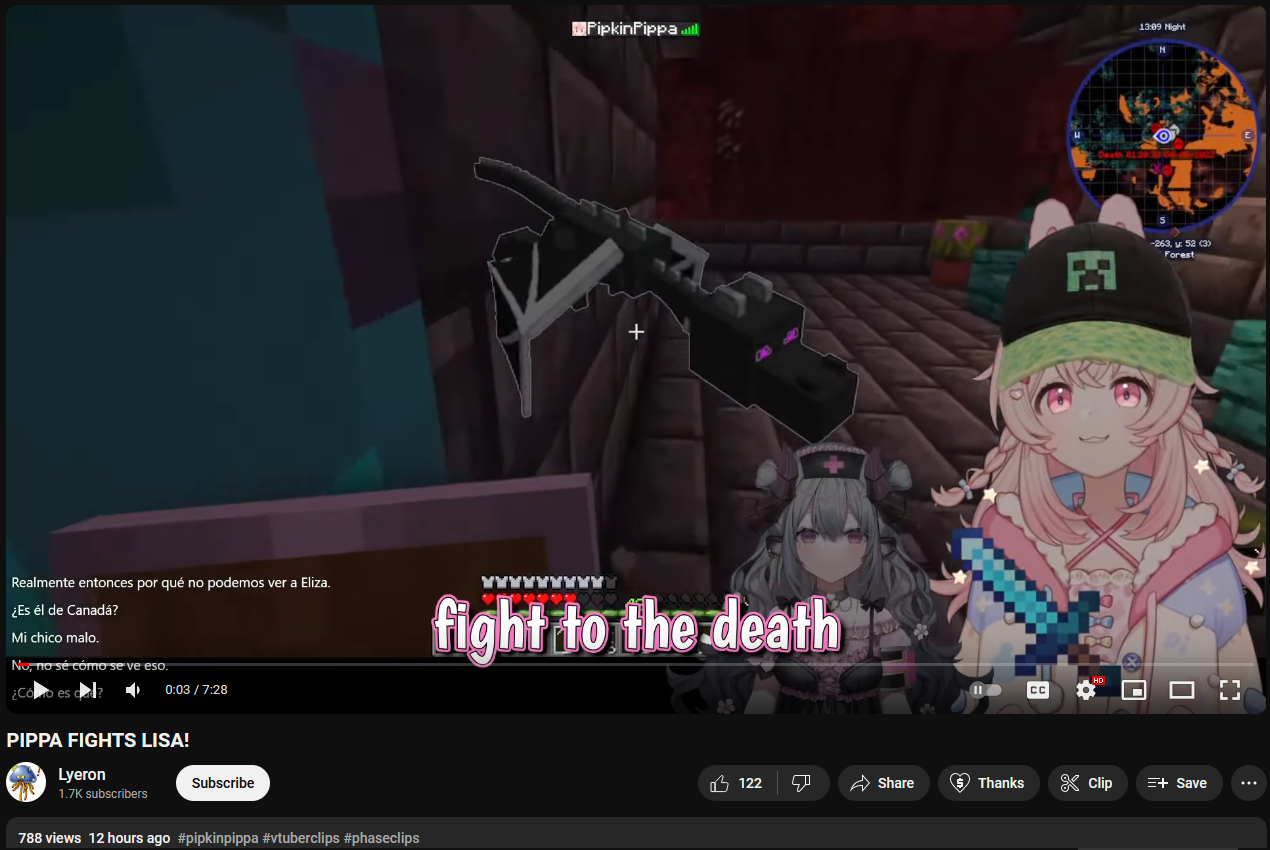Screen dimensions: 1270x850
Task: Play the video
Action: (x=40, y=690)
